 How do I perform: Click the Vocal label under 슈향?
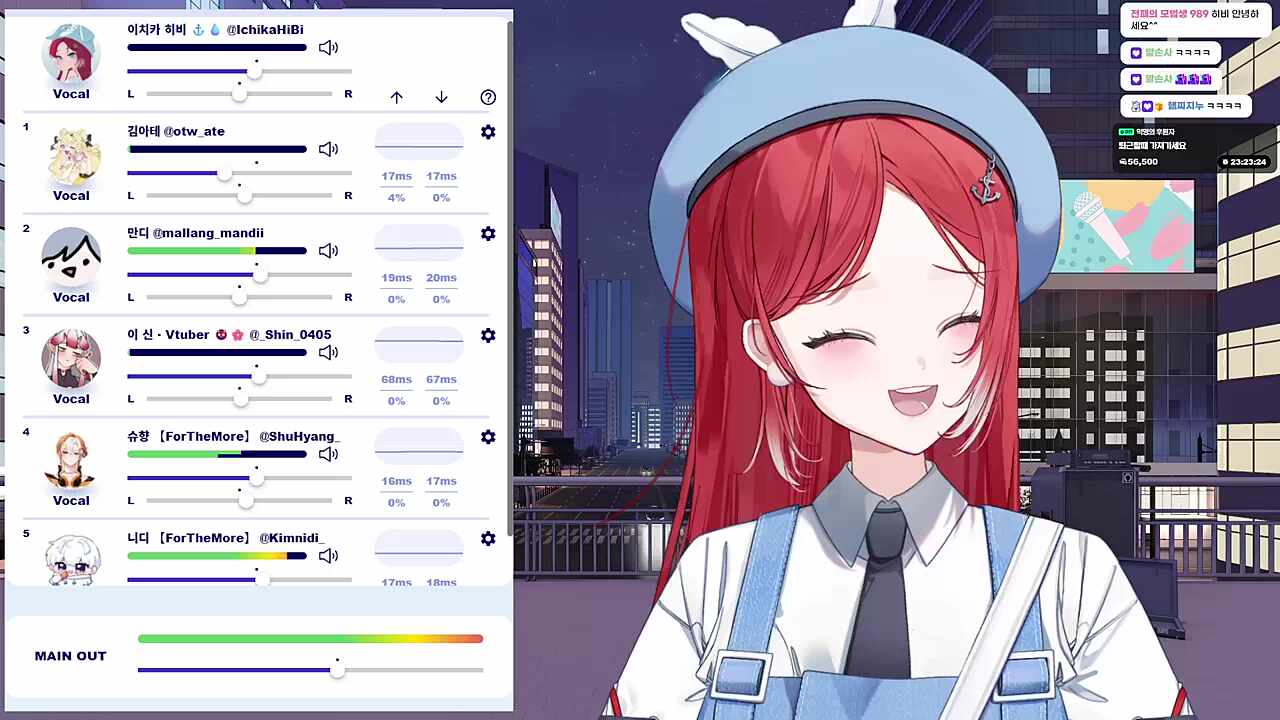pyautogui.click(x=71, y=500)
